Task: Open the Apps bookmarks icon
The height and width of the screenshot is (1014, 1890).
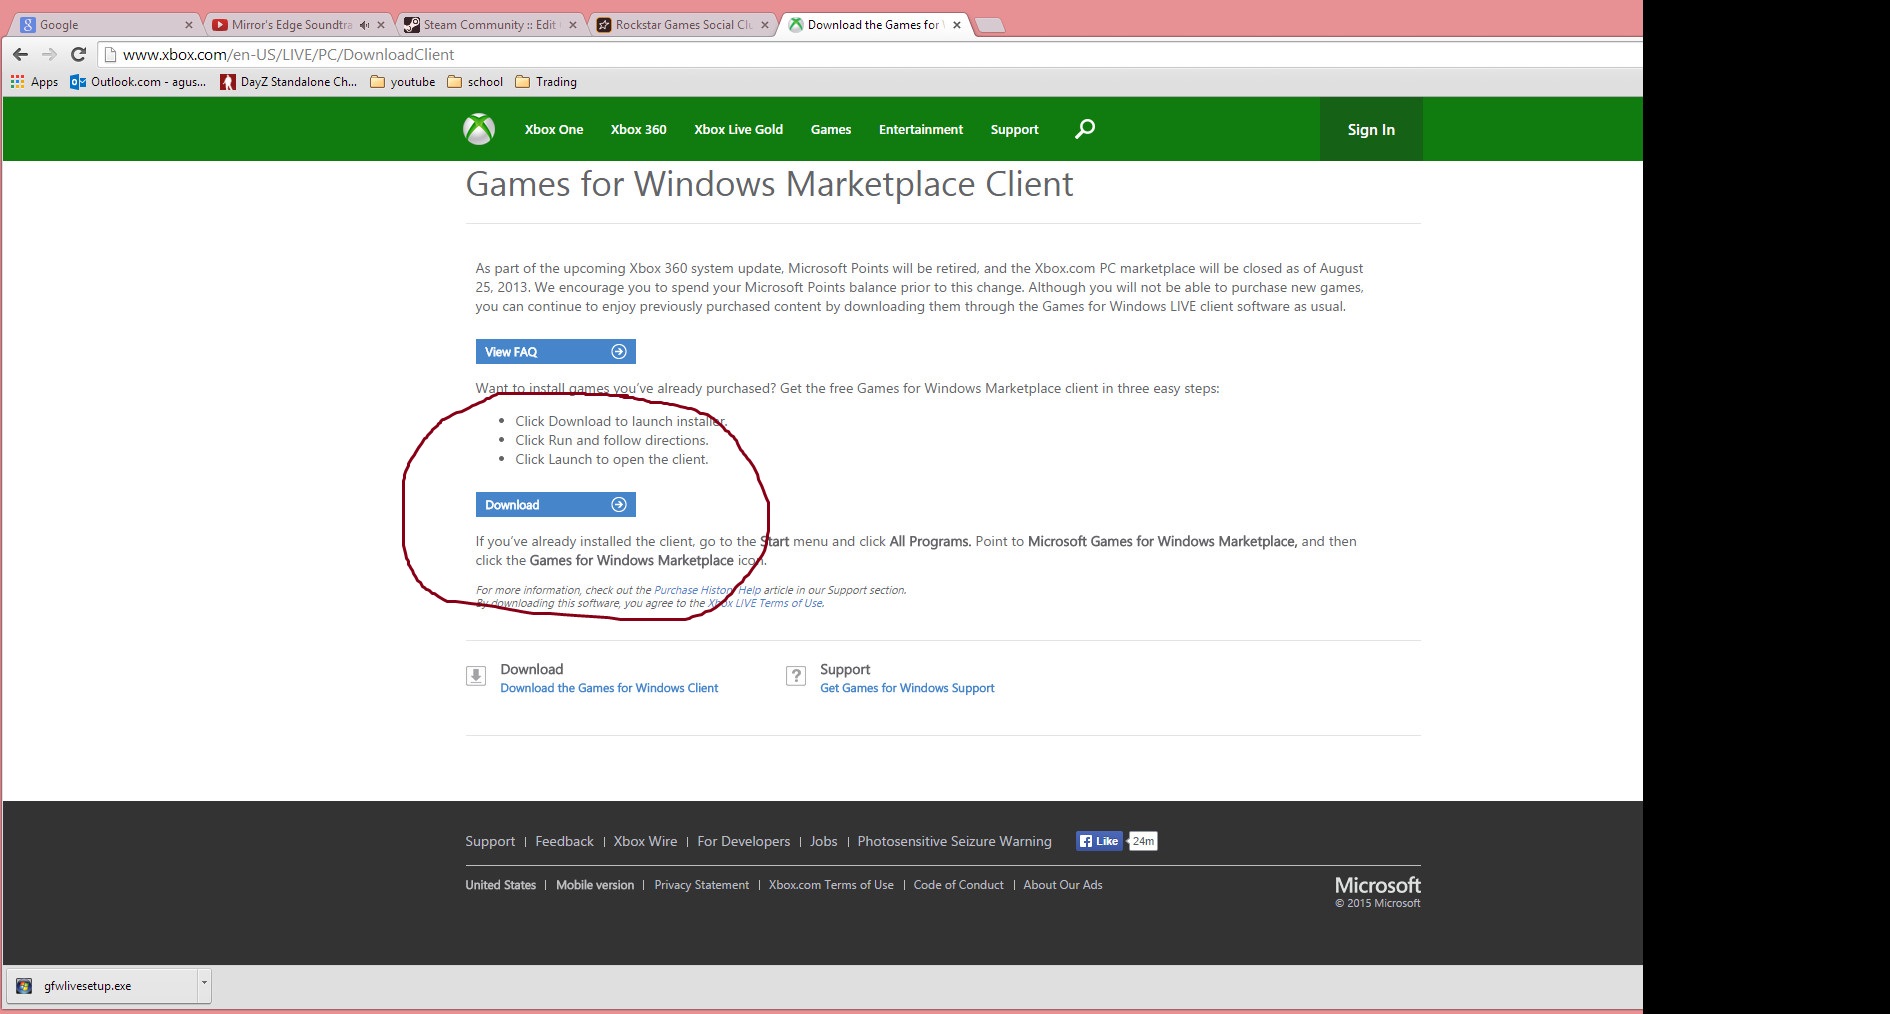Action: [x=34, y=82]
